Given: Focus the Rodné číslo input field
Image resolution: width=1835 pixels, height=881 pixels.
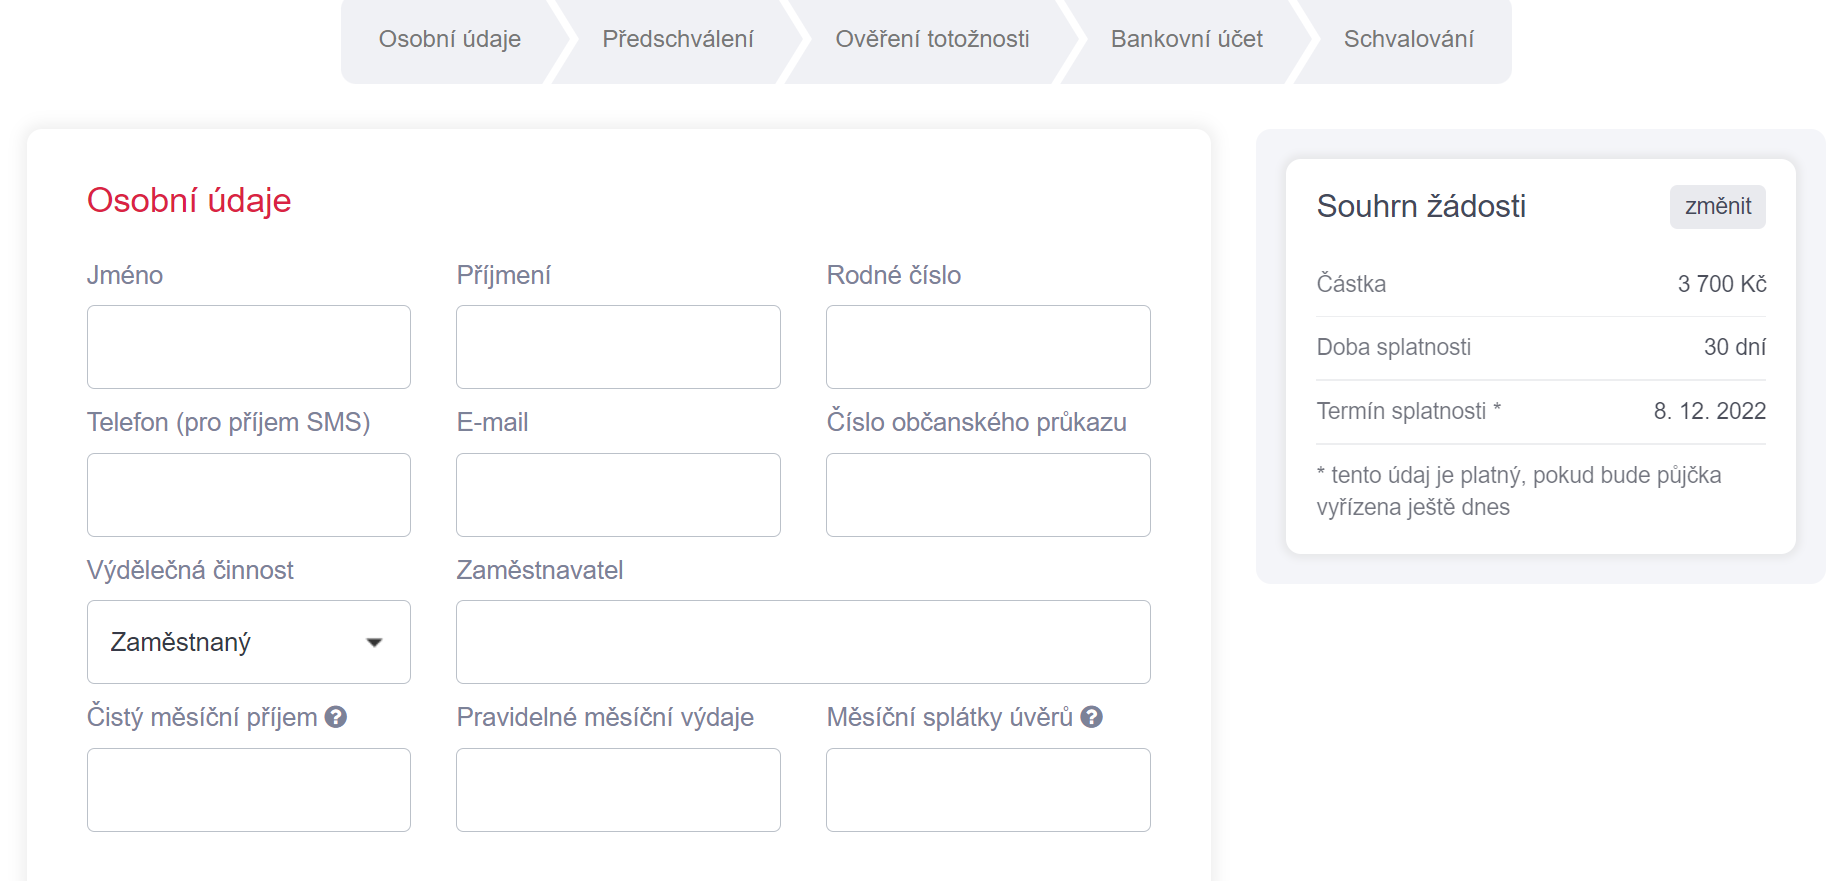Looking at the screenshot, I should [x=988, y=347].
